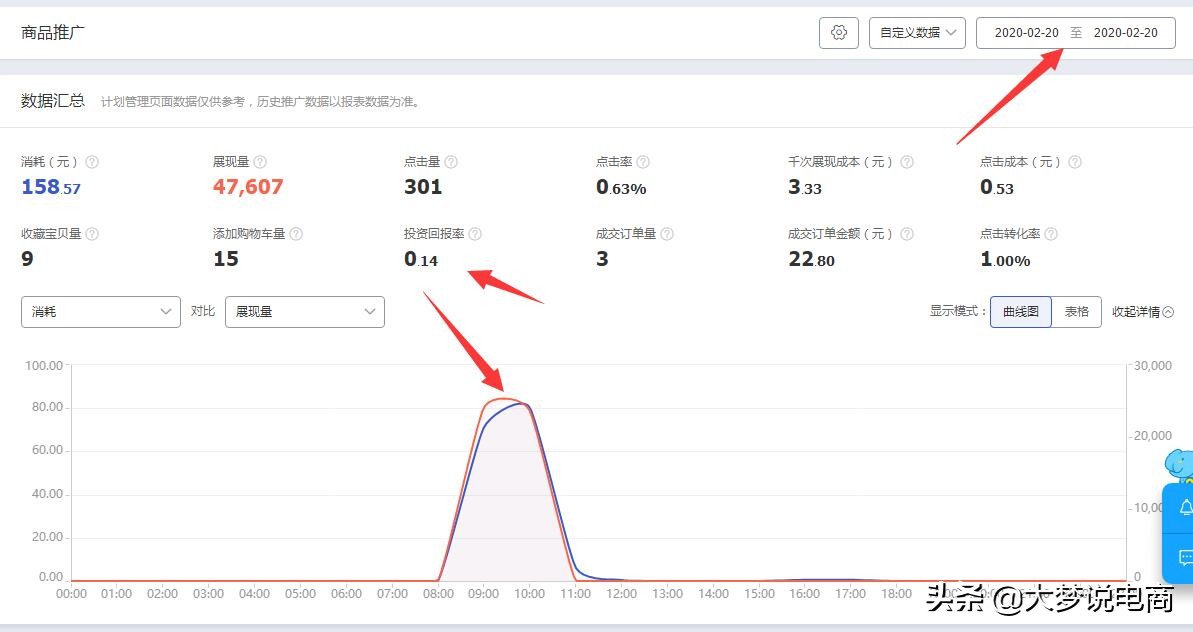Select the 曲线图 display mode
The width and height of the screenshot is (1193, 632).
[x=1019, y=311]
